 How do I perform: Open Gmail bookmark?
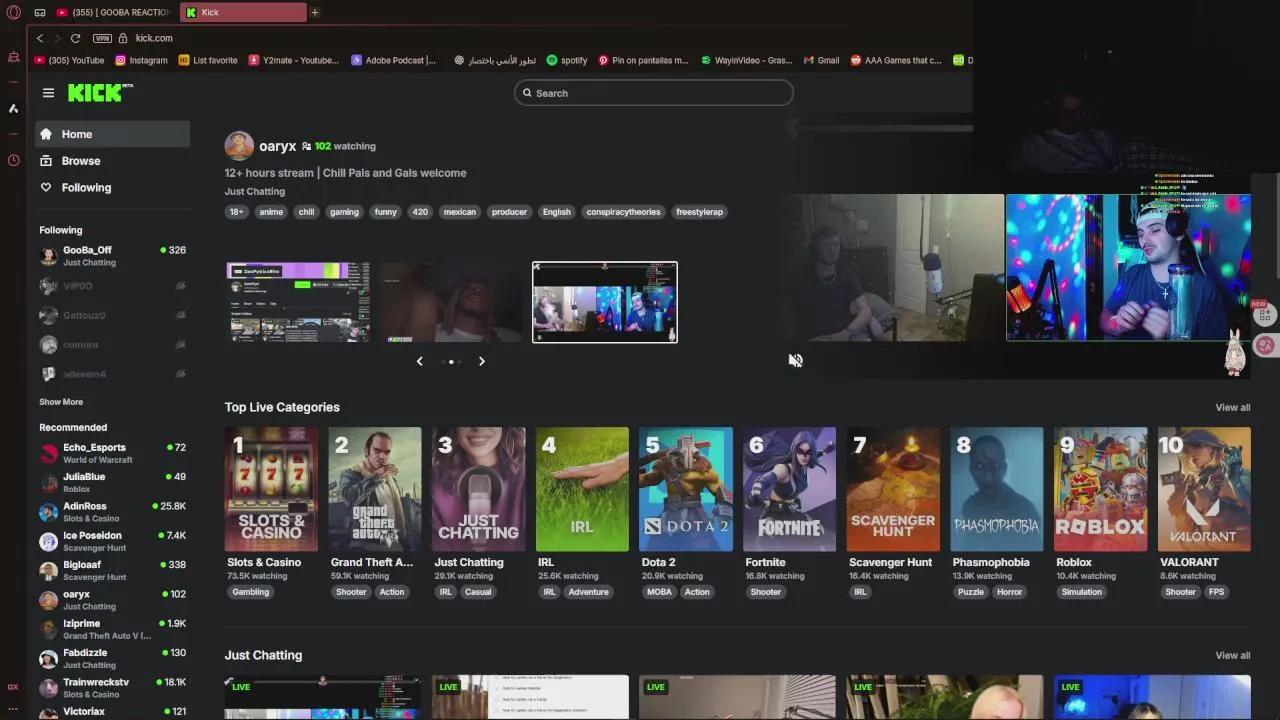821,60
